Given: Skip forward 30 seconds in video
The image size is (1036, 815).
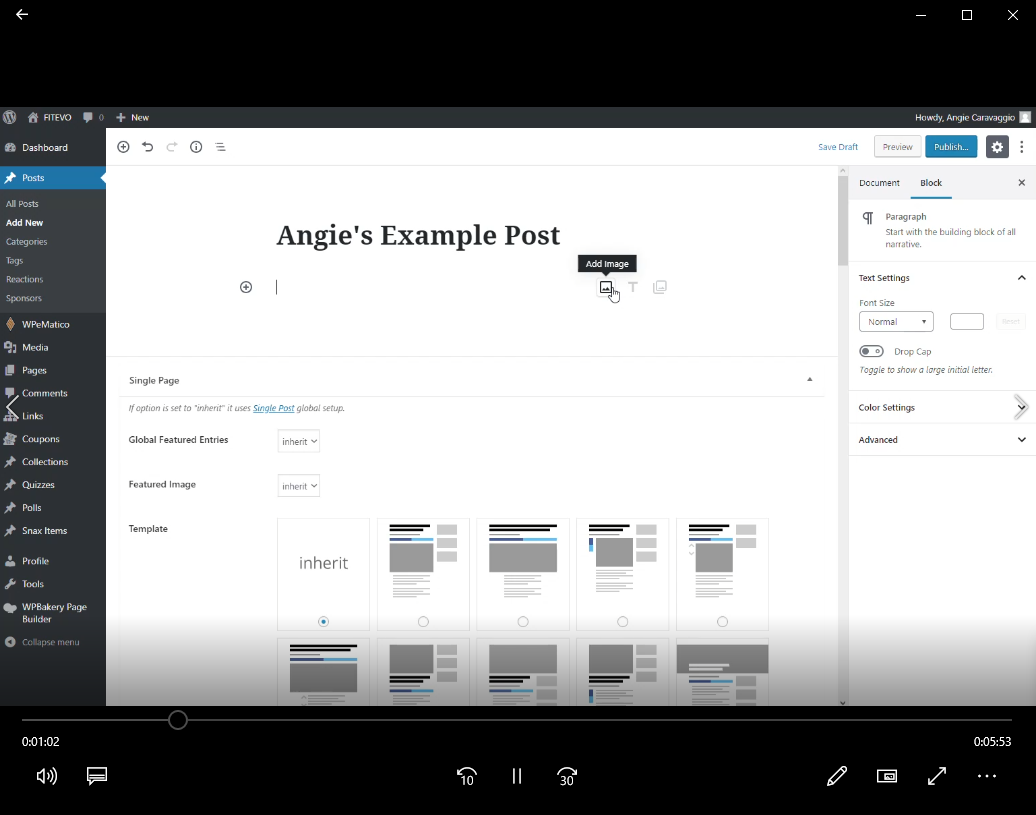Looking at the screenshot, I should click(567, 776).
